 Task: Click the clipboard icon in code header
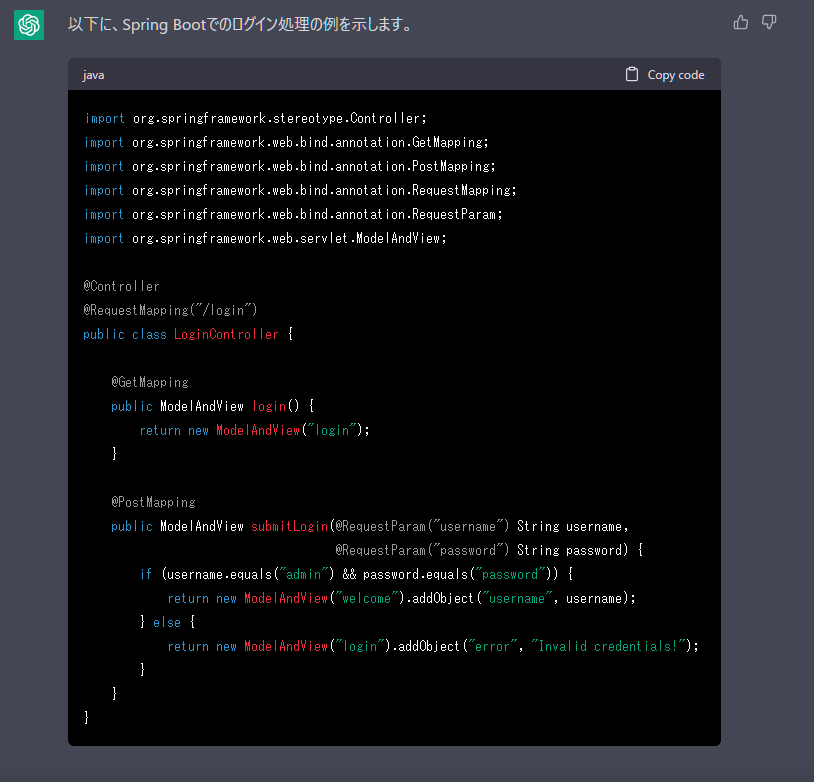(x=631, y=74)
